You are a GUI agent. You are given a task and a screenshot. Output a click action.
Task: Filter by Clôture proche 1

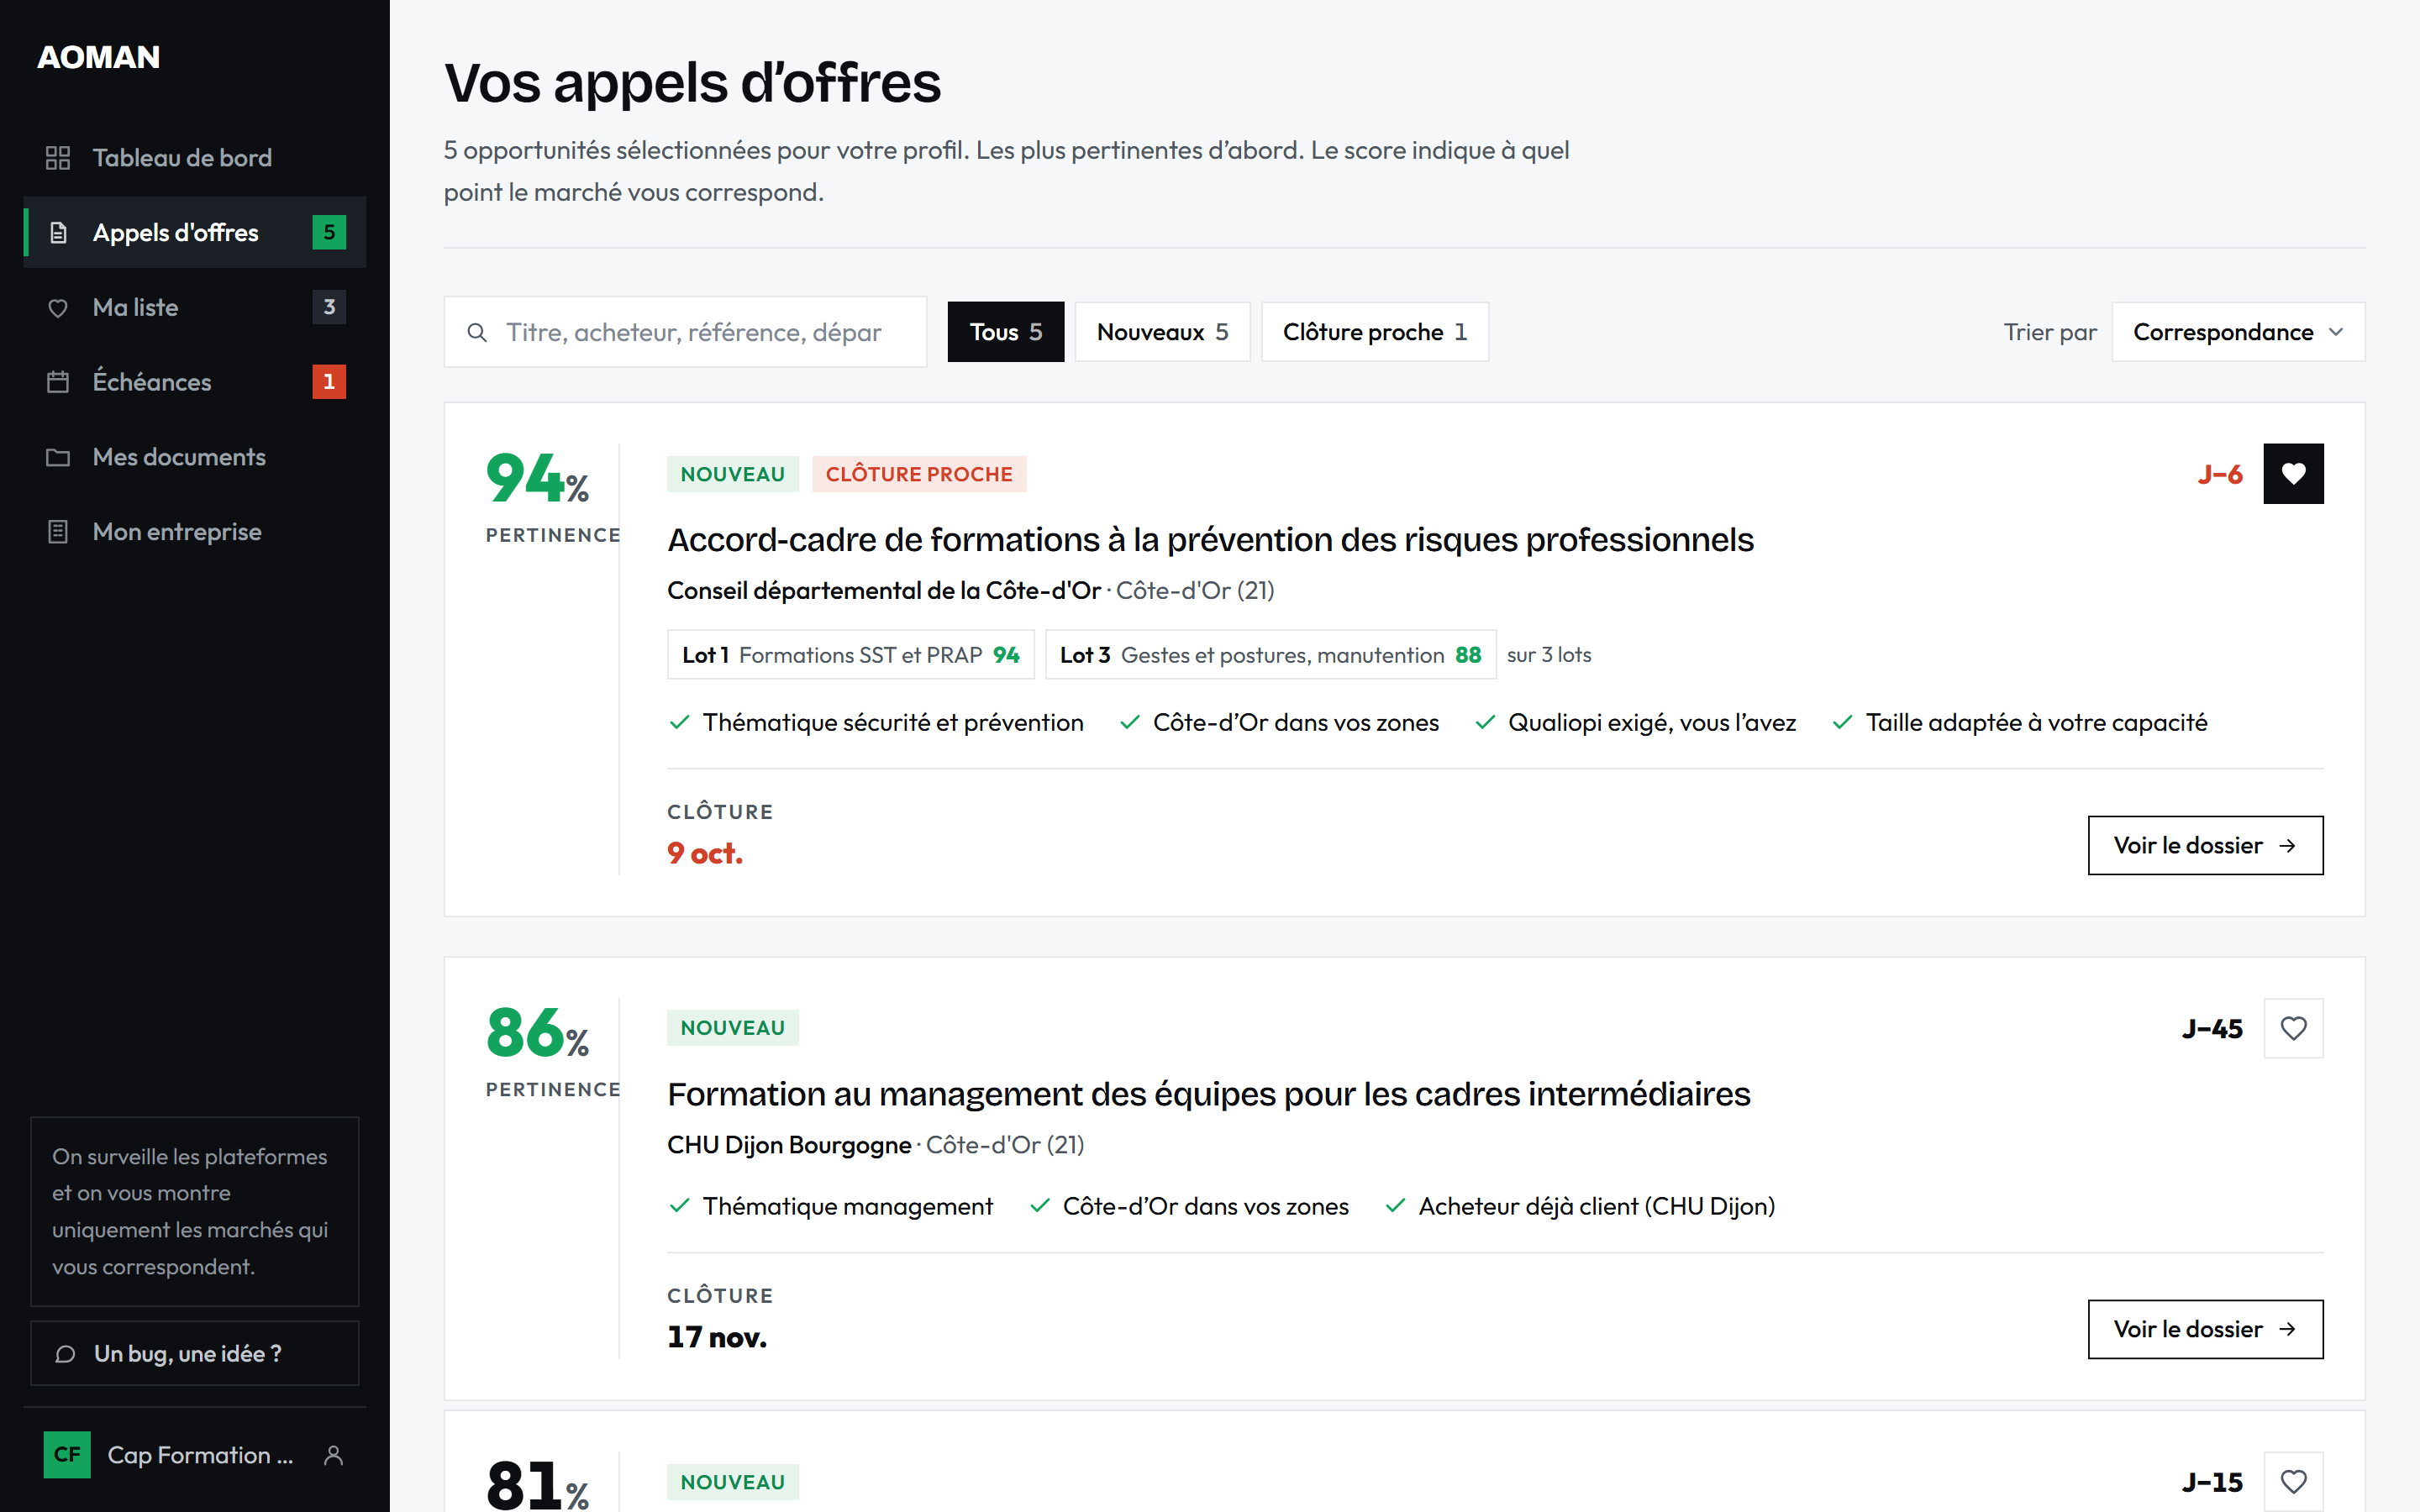1374,332
